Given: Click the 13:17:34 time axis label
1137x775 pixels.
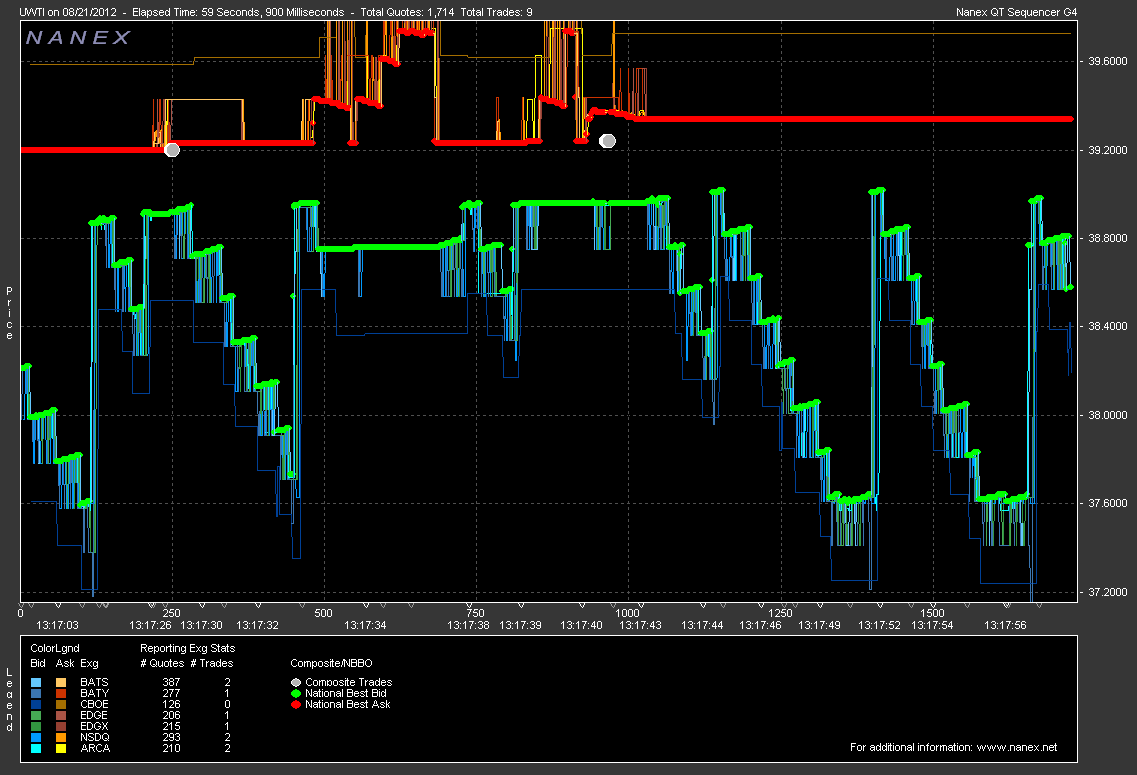Looking at the screenshot, I should tap(365, 625).
